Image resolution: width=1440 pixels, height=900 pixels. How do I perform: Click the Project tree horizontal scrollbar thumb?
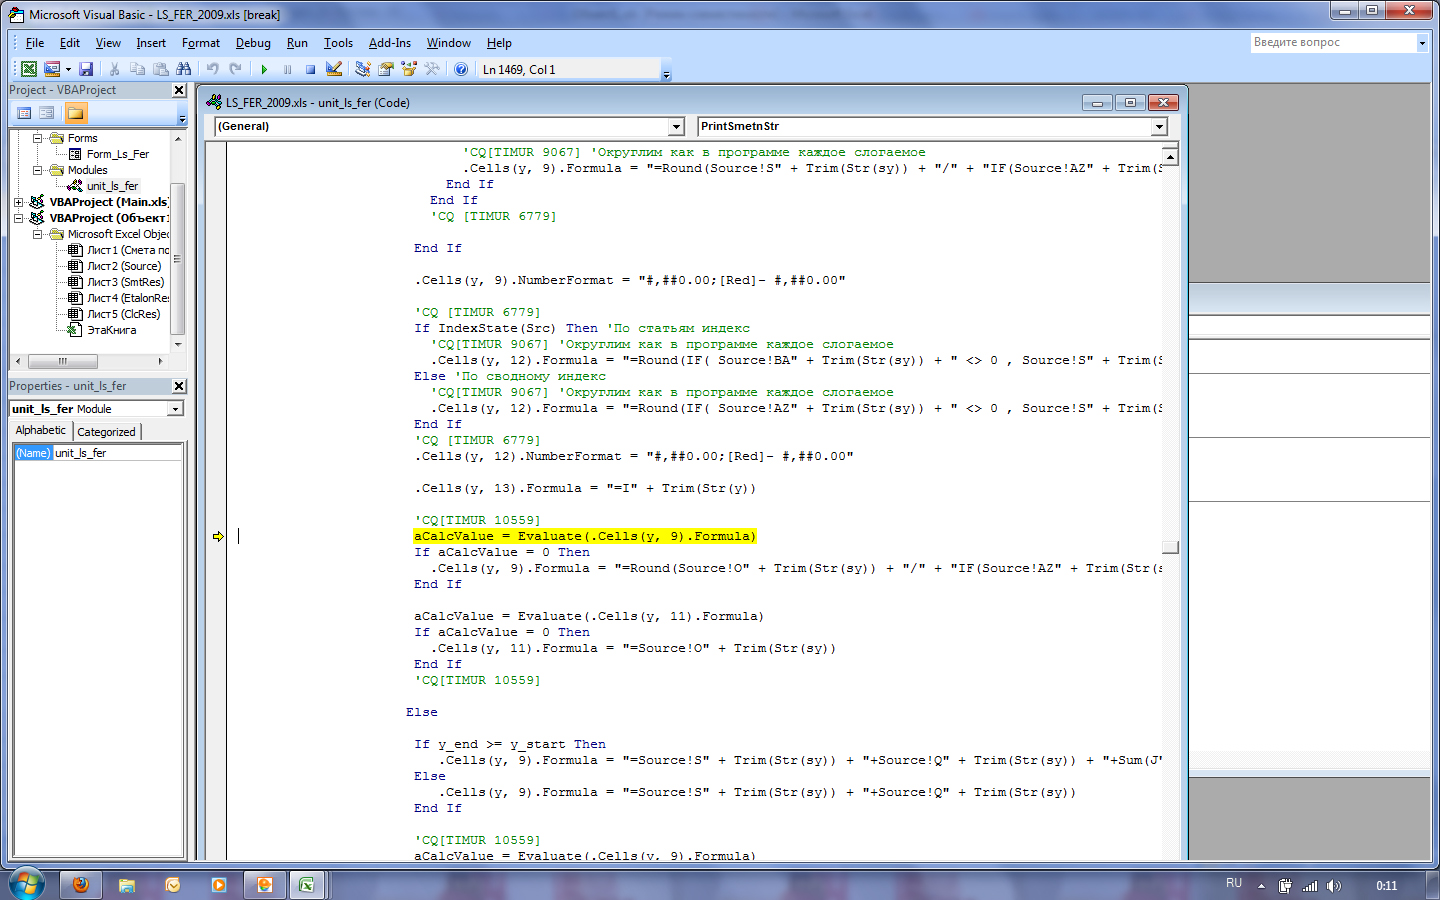pyautogui.click(x=62, y=361)
